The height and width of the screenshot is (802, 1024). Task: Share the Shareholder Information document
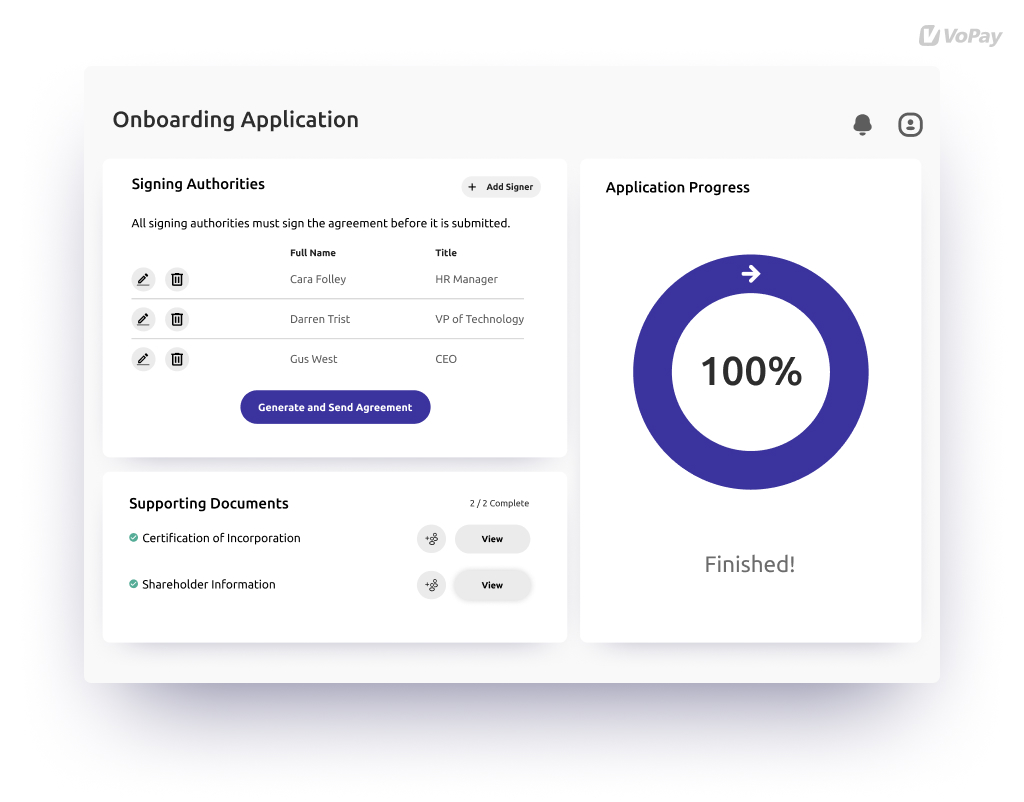pyautogui.click(x=431, y=584)
